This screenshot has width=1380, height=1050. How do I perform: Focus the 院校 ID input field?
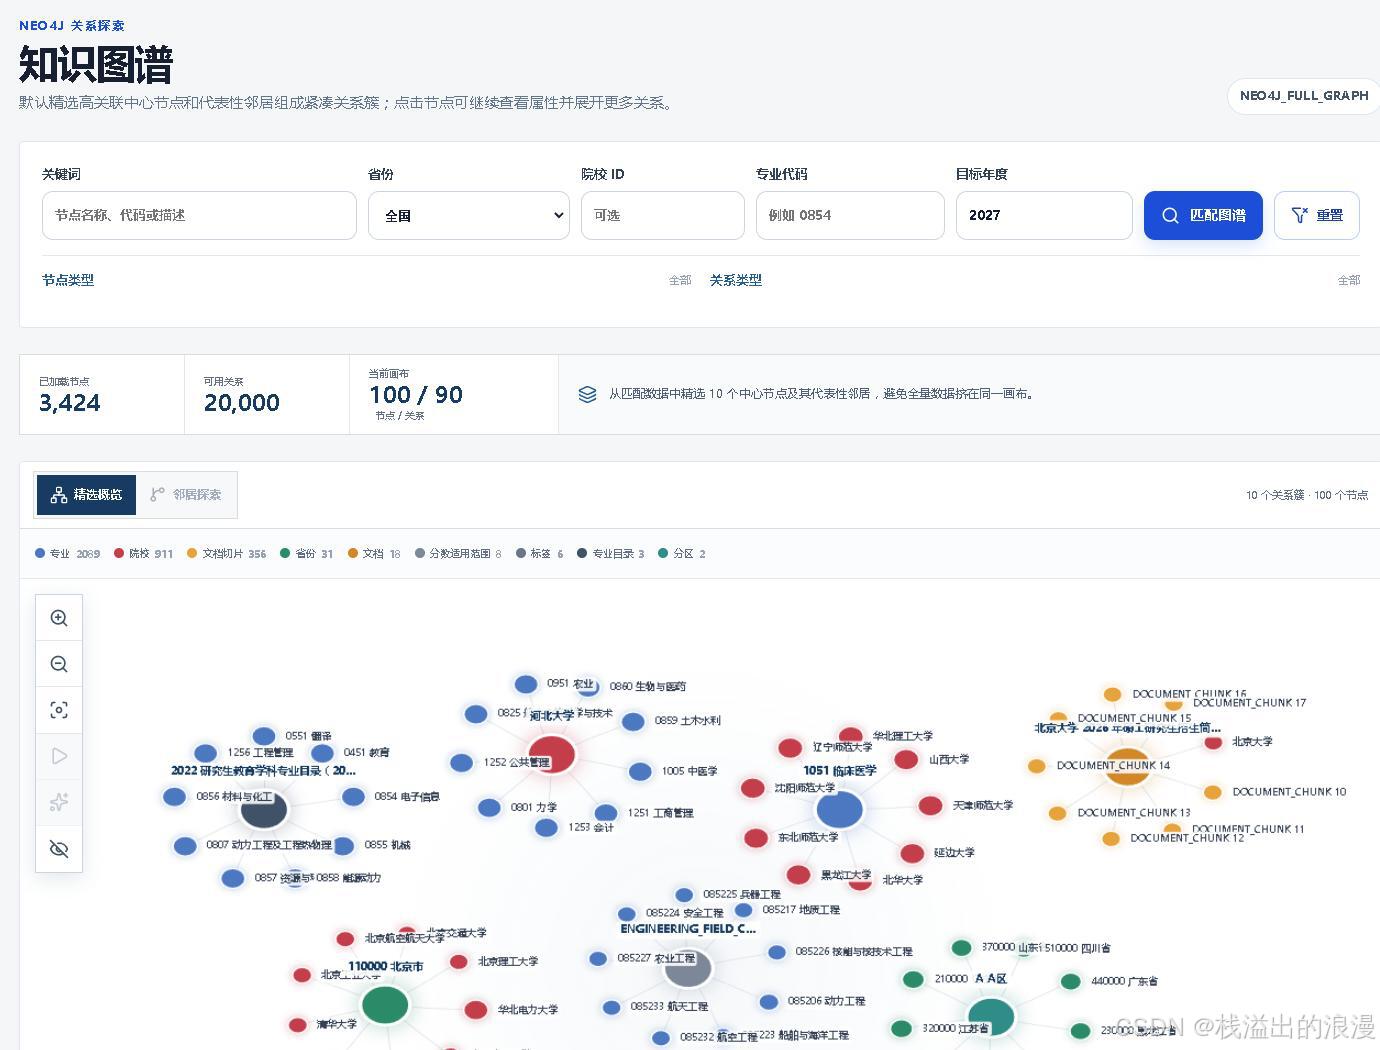point(663,215)
